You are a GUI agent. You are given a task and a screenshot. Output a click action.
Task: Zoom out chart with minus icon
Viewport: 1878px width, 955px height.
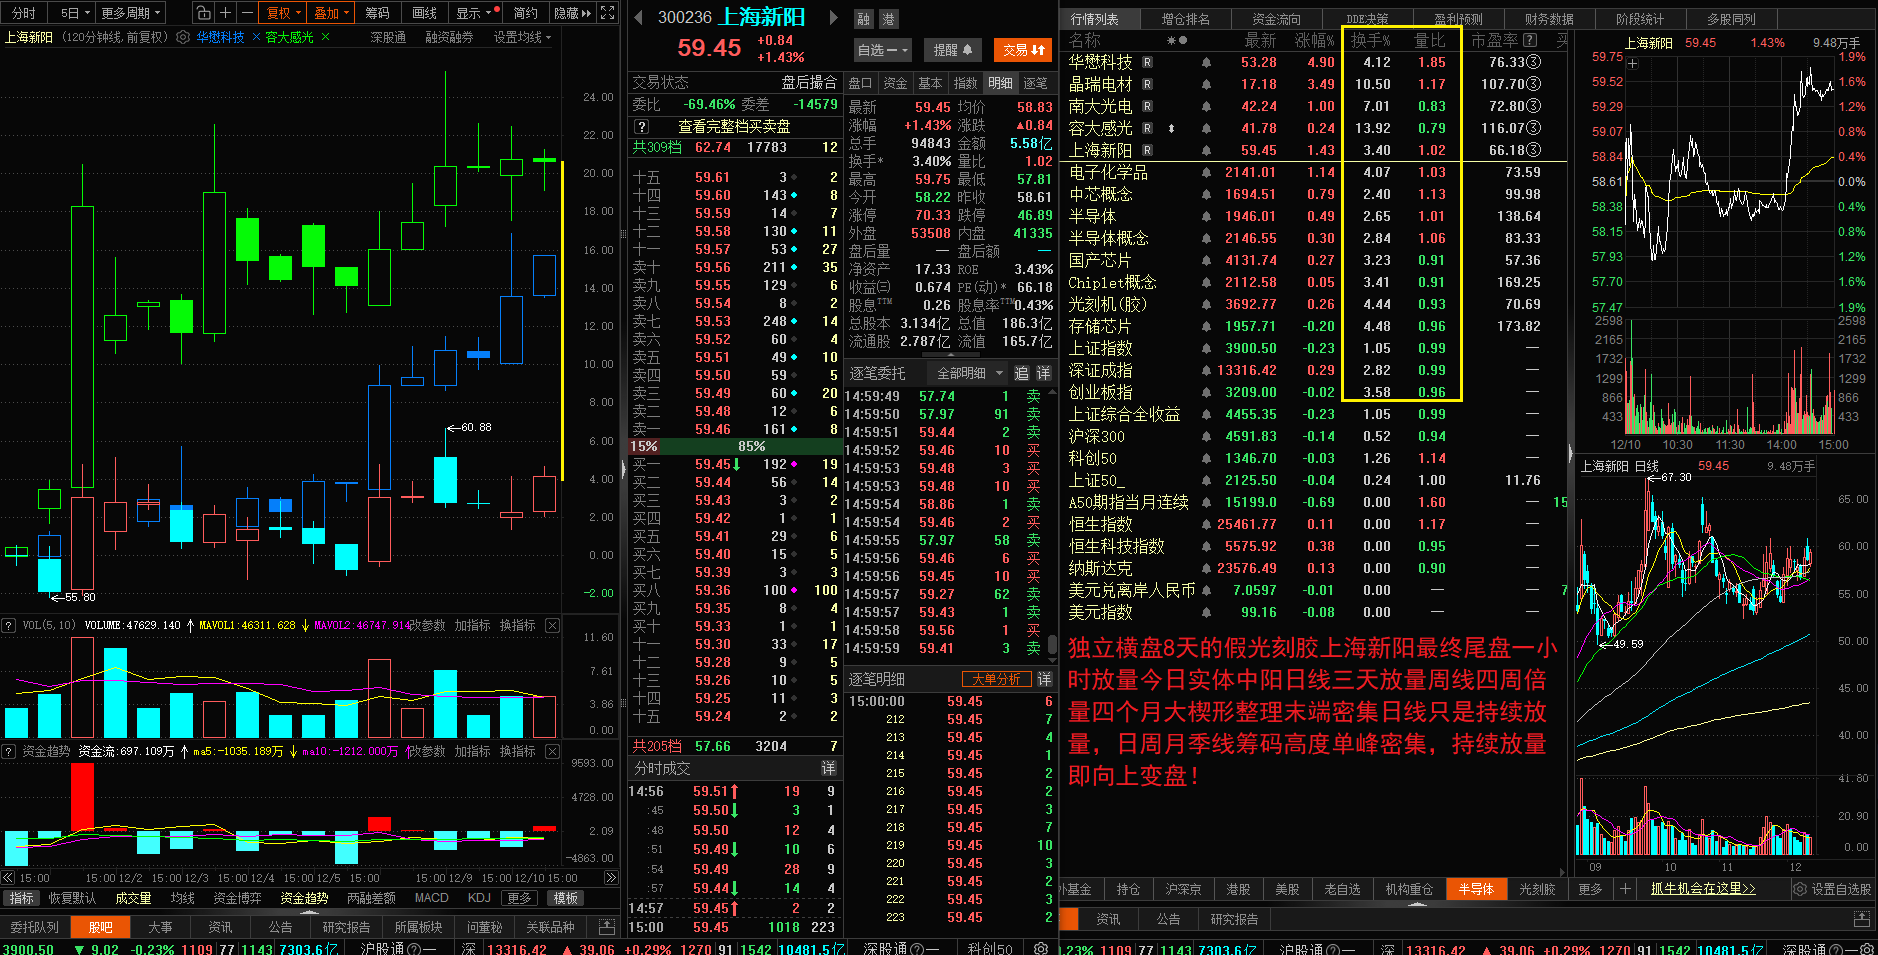(247, 13)
